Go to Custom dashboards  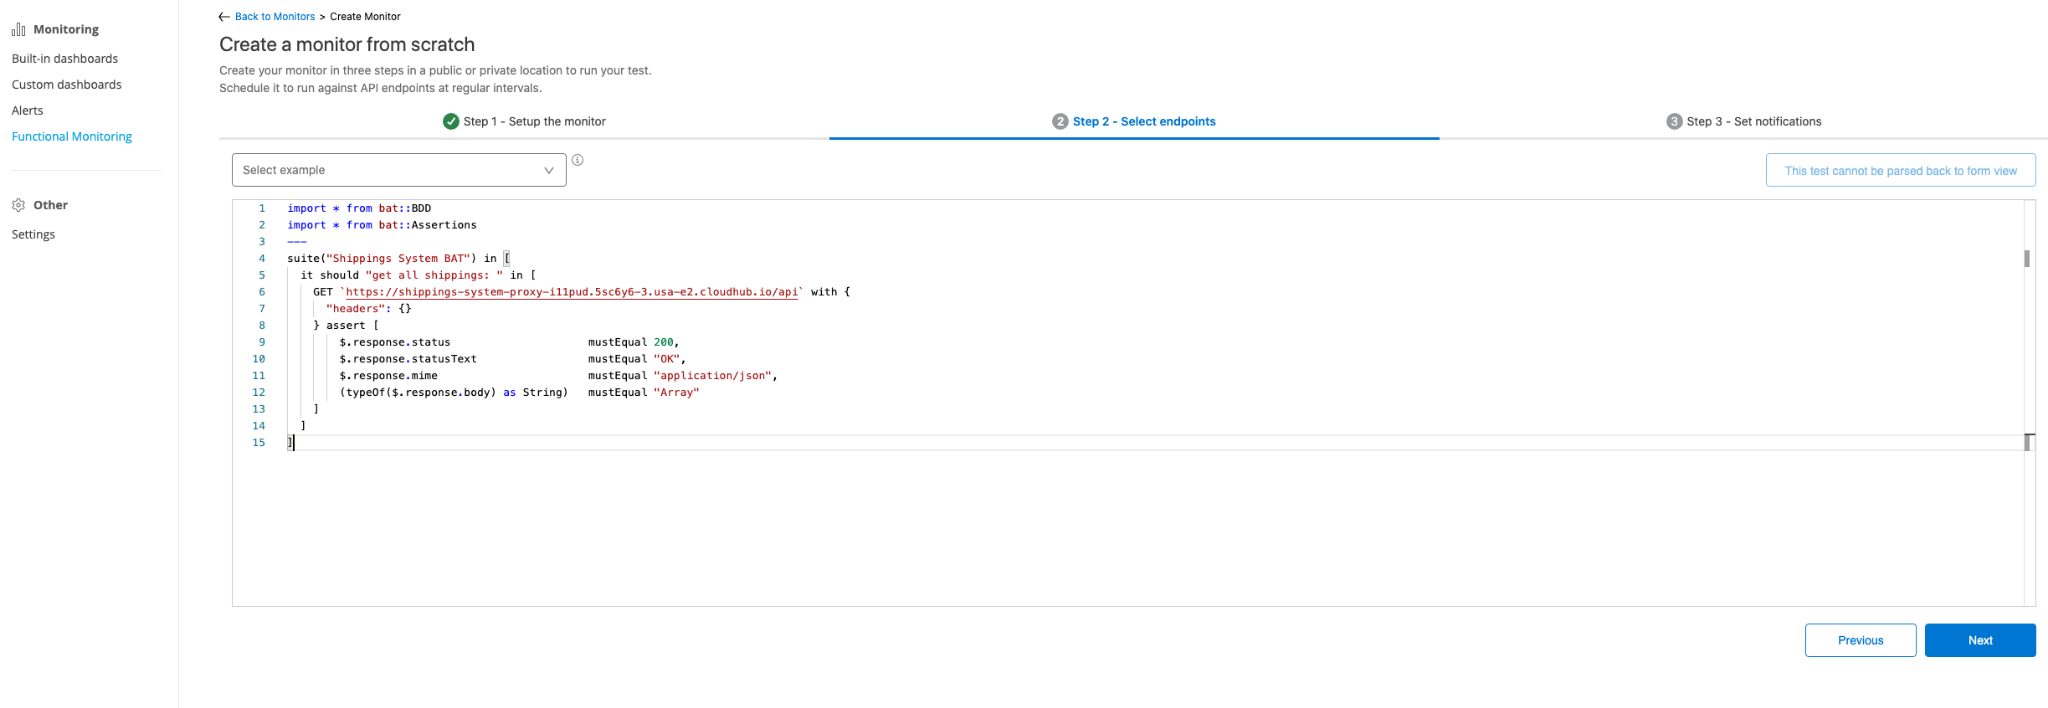[67, 85]
